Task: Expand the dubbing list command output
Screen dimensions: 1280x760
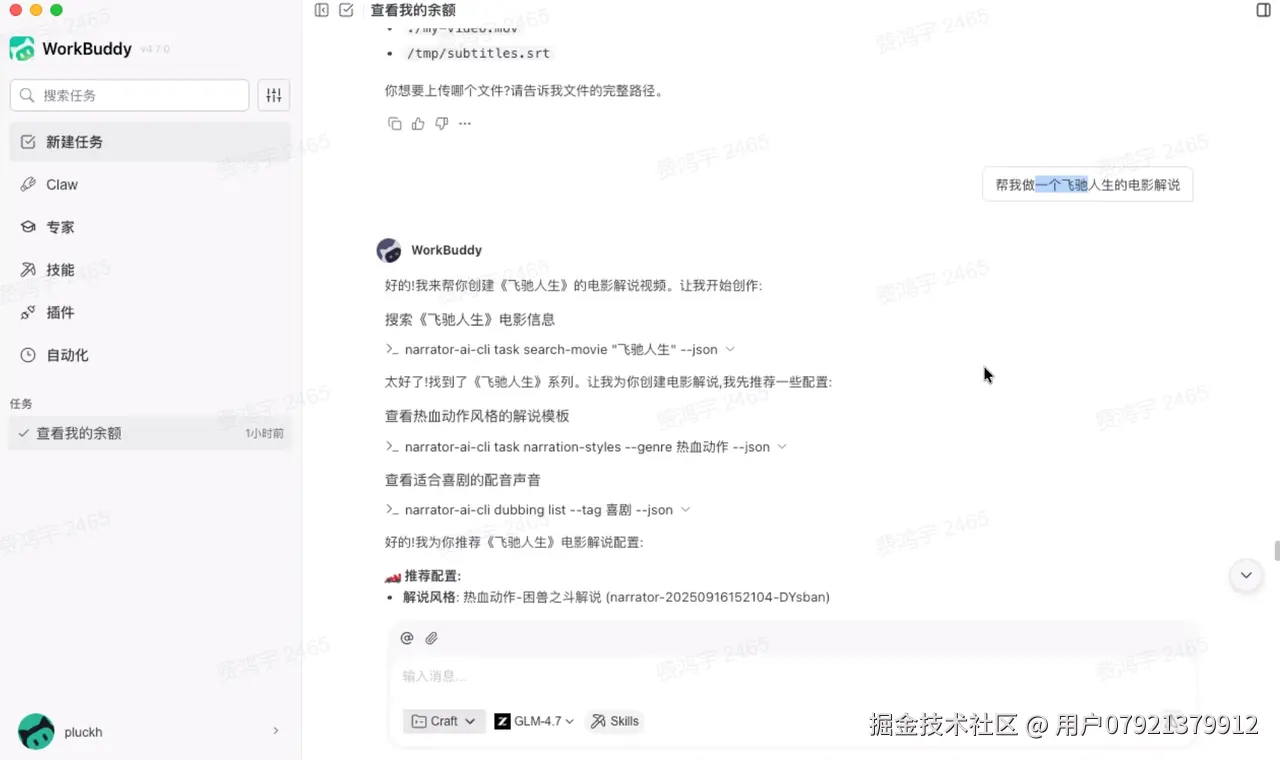Action: click(685, 510)
